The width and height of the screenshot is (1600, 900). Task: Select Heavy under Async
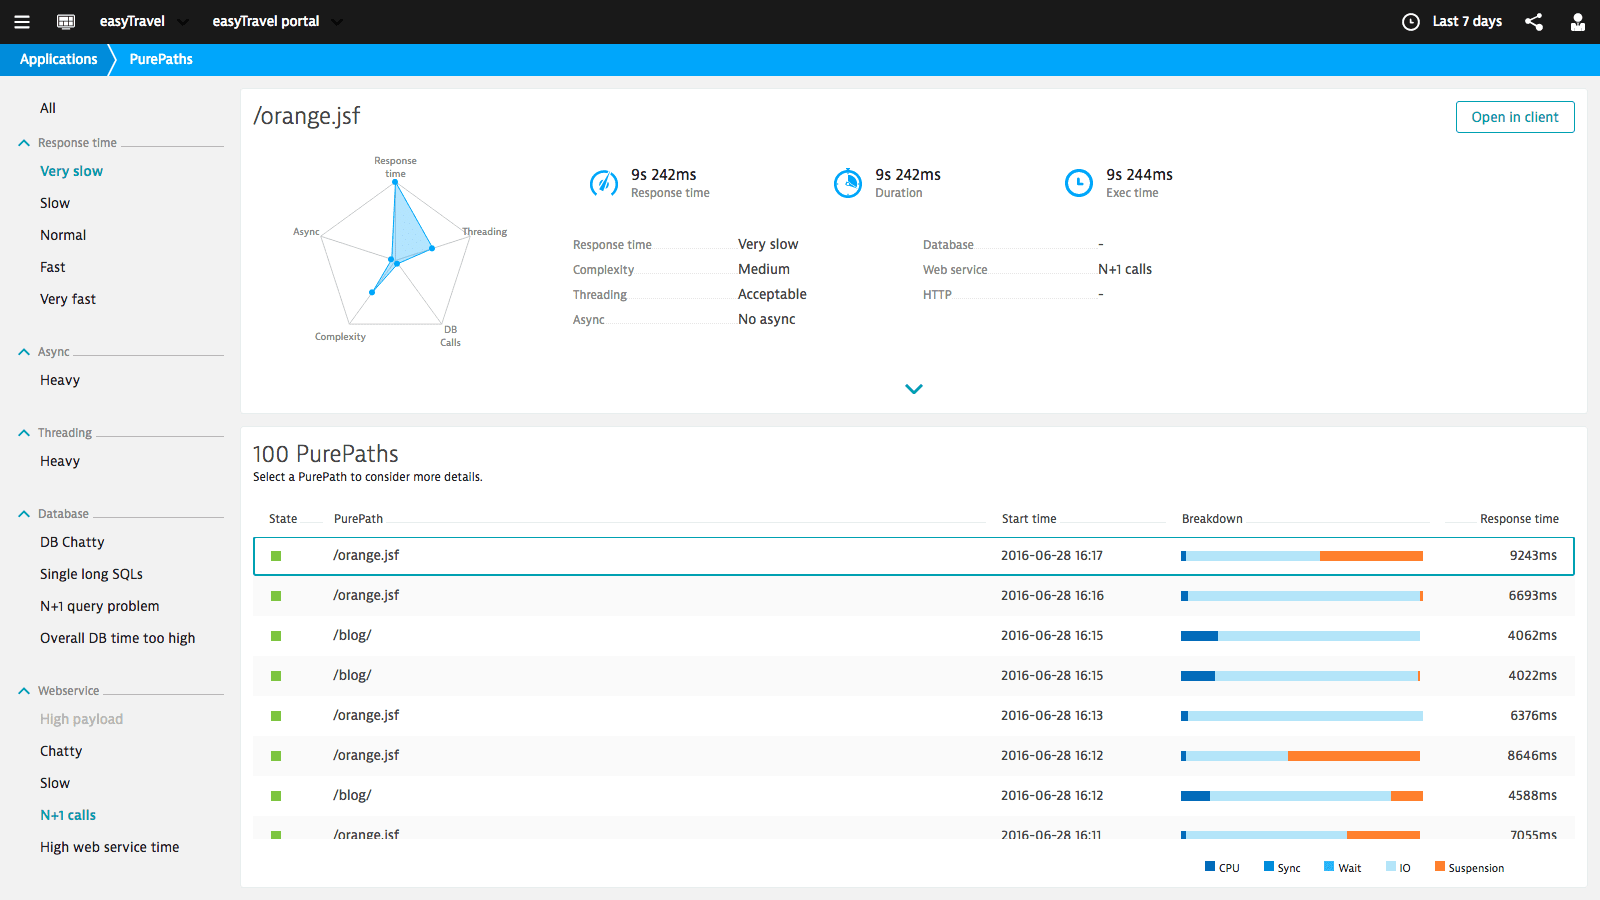coord(60,380)
